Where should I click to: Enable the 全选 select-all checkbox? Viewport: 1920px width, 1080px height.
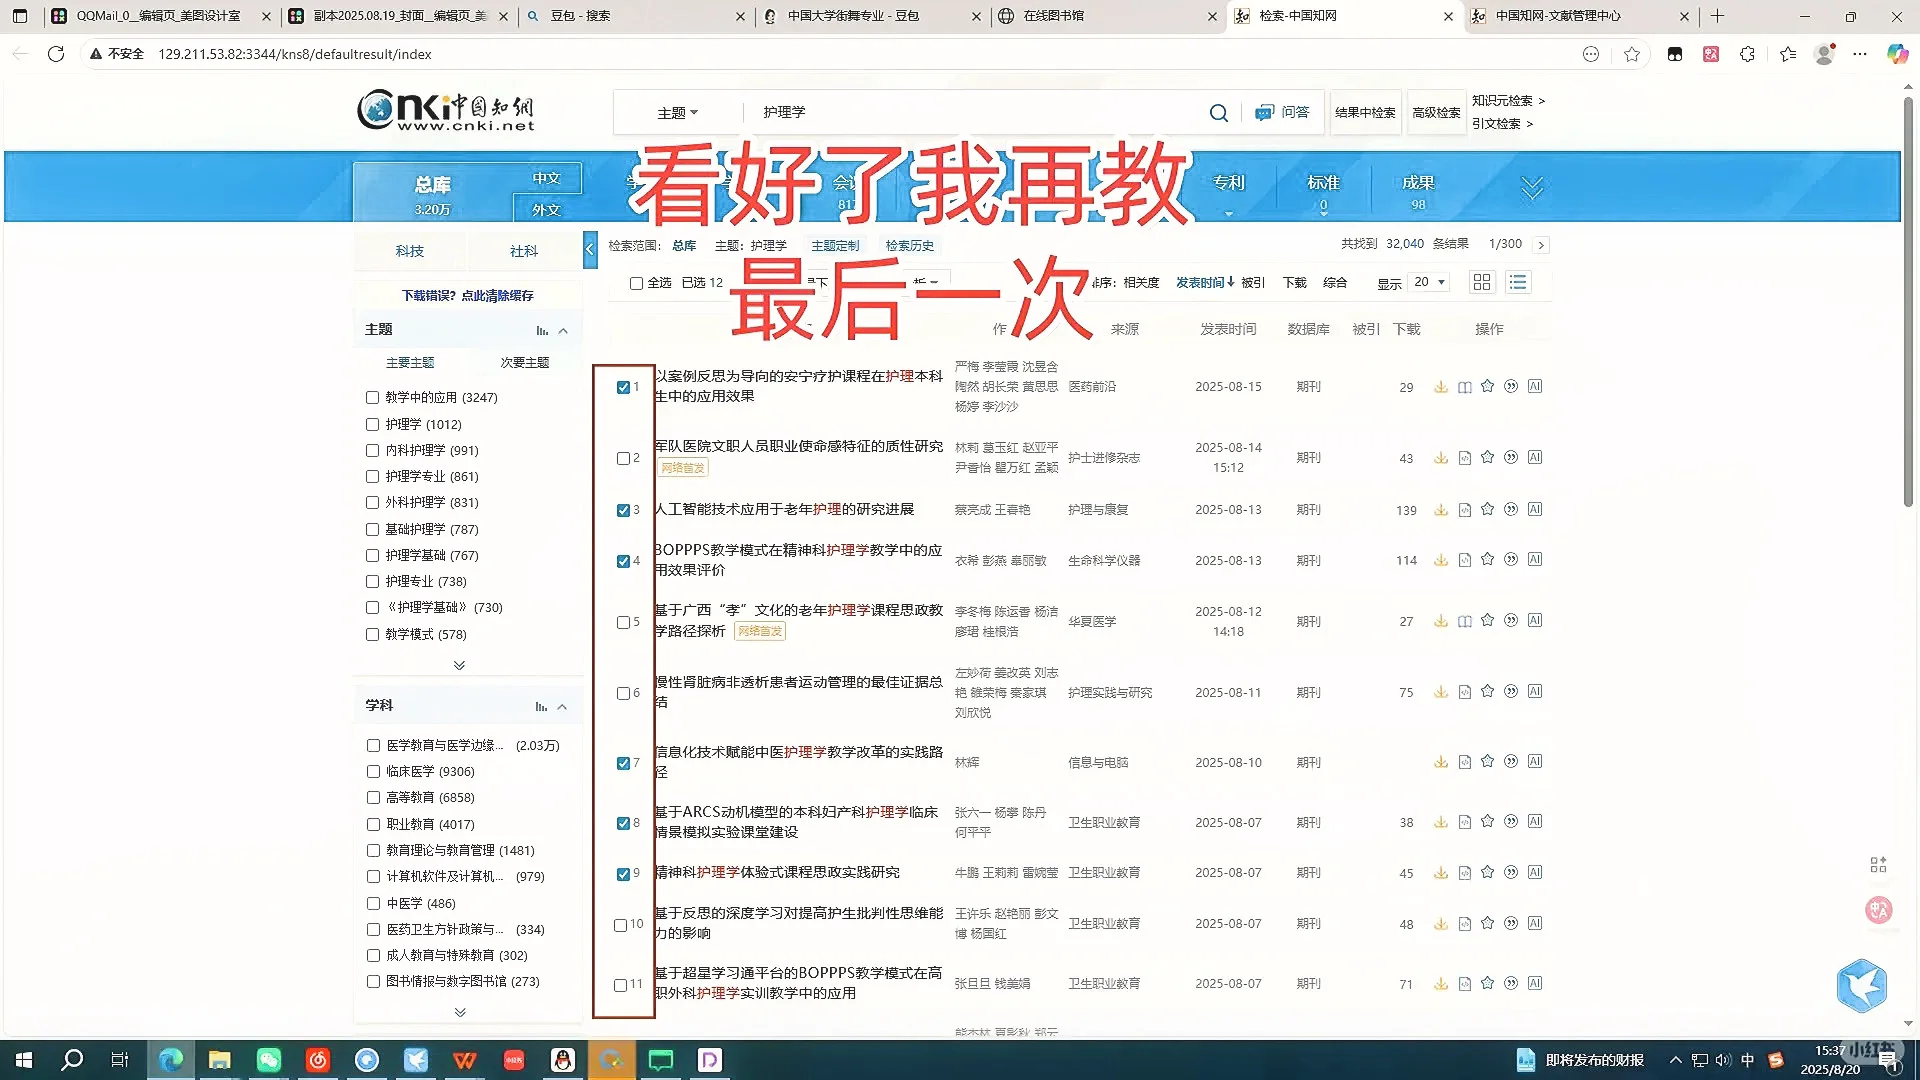tap(636, 283)
